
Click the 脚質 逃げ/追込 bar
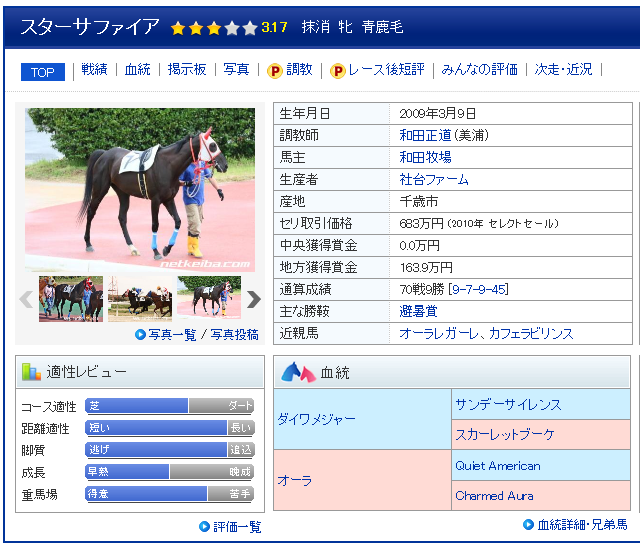tap(170, 450)
